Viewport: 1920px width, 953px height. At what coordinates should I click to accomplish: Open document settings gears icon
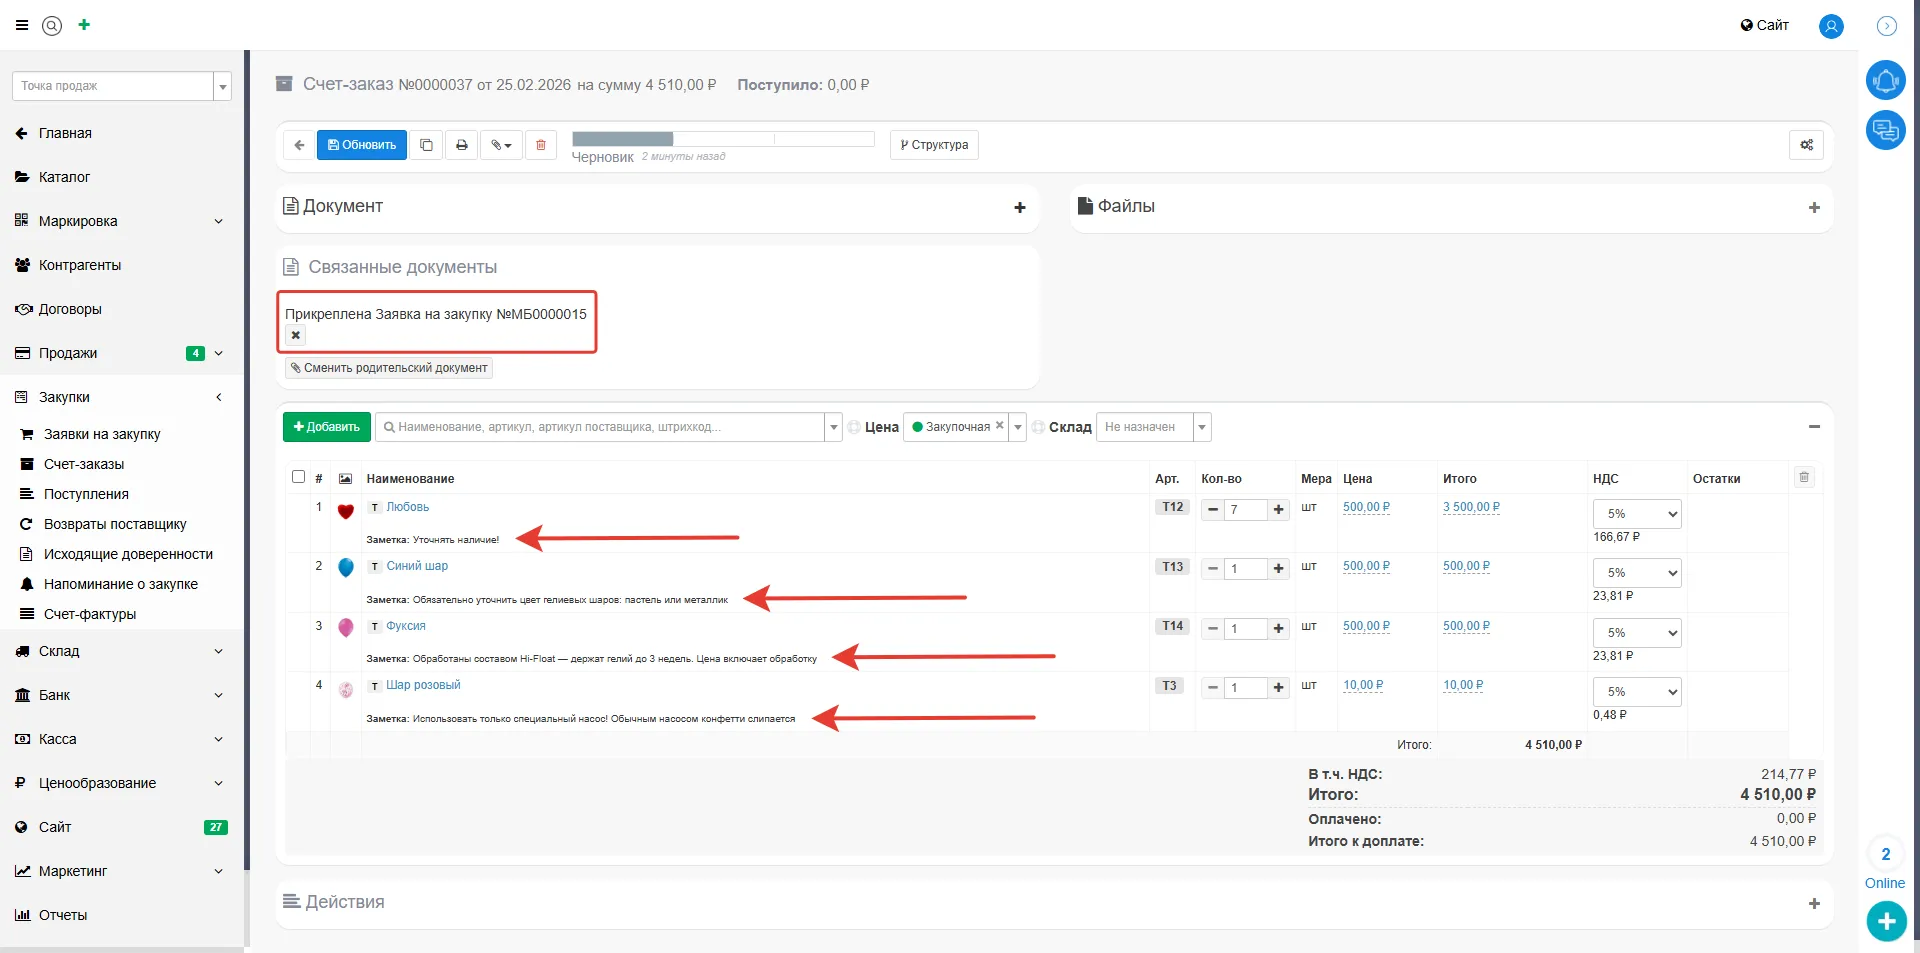click(1806, 145)
